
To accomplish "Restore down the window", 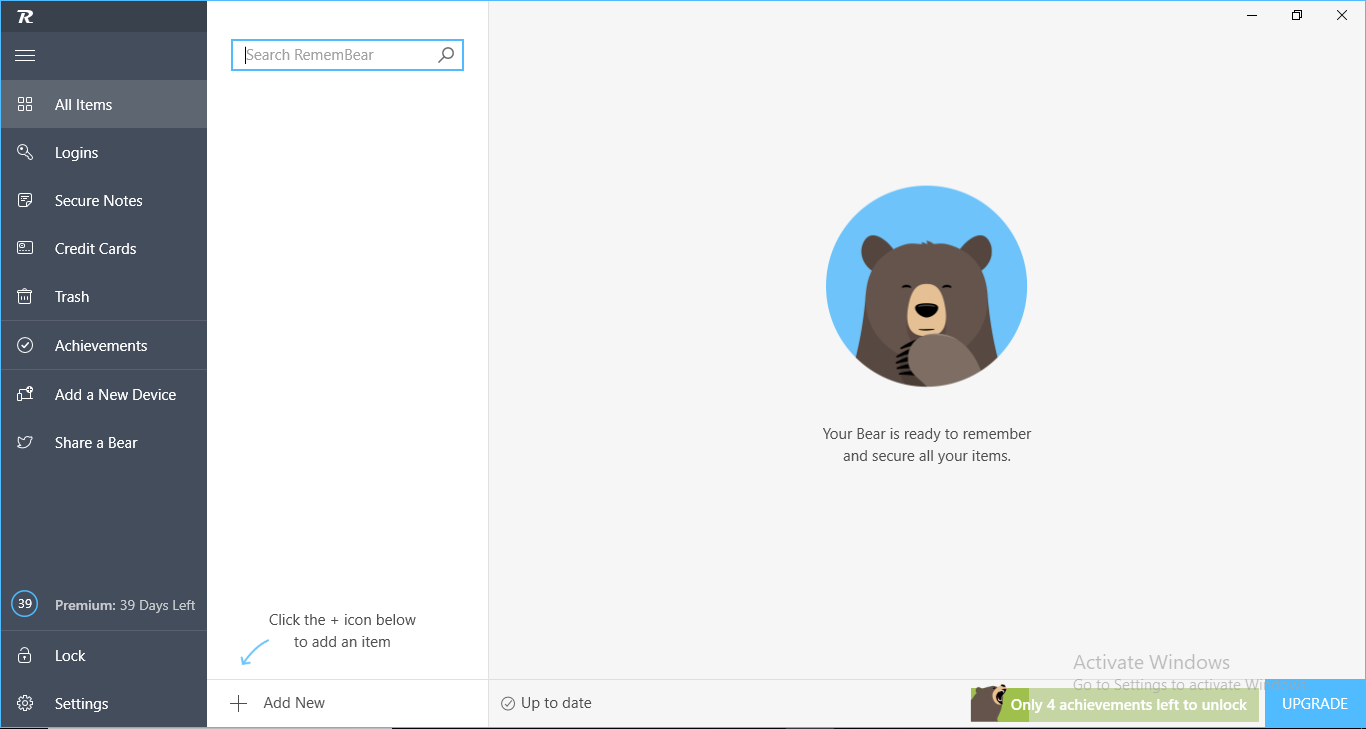I will click(1297, 15).
